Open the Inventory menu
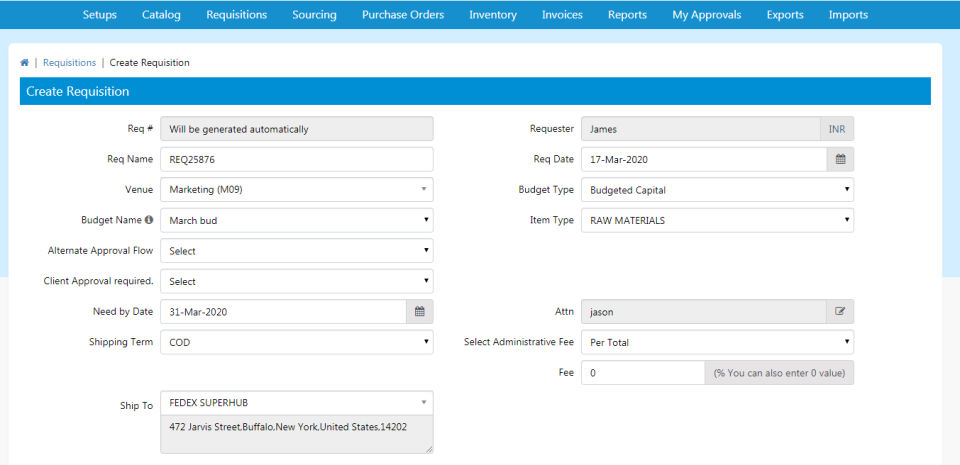Viewport: 960px width, 465px height. 493,15
